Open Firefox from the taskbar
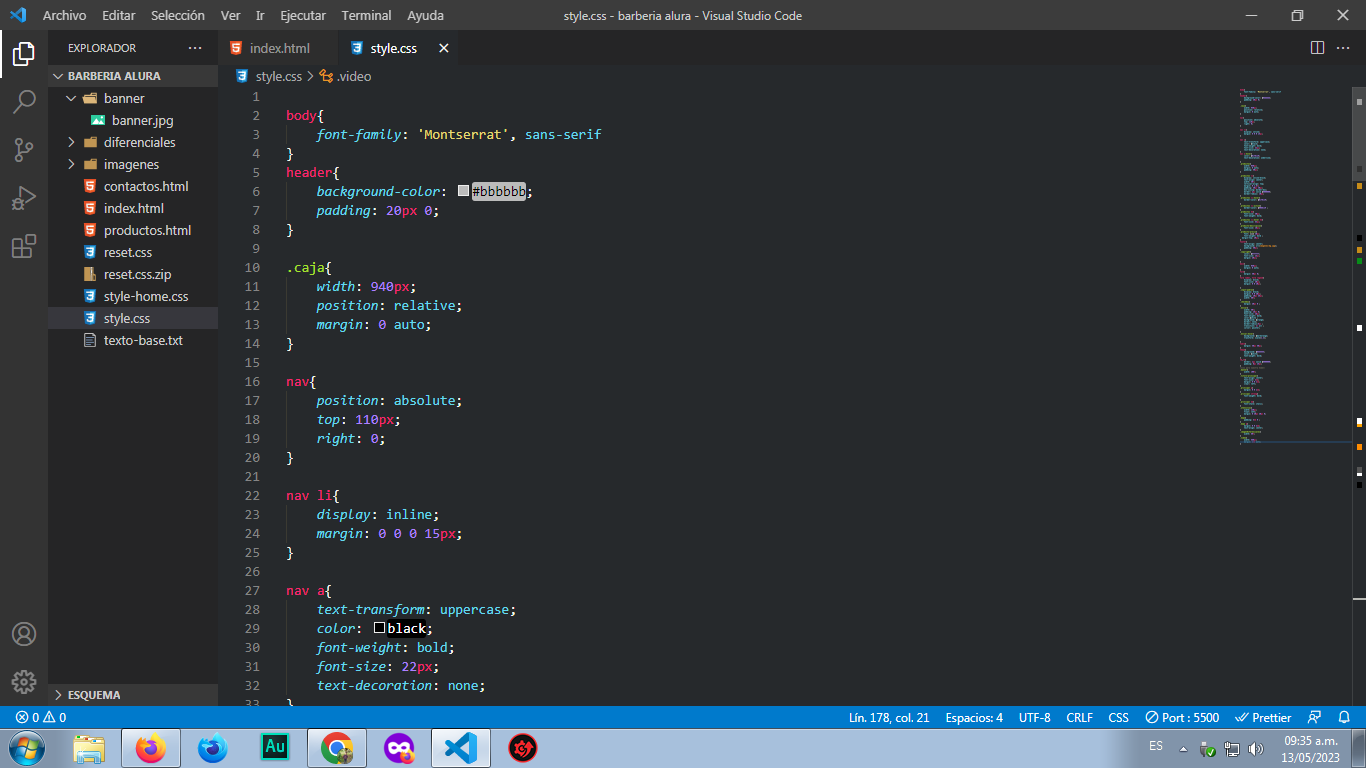Viewport: 1366px width, 768px height. 151,747
